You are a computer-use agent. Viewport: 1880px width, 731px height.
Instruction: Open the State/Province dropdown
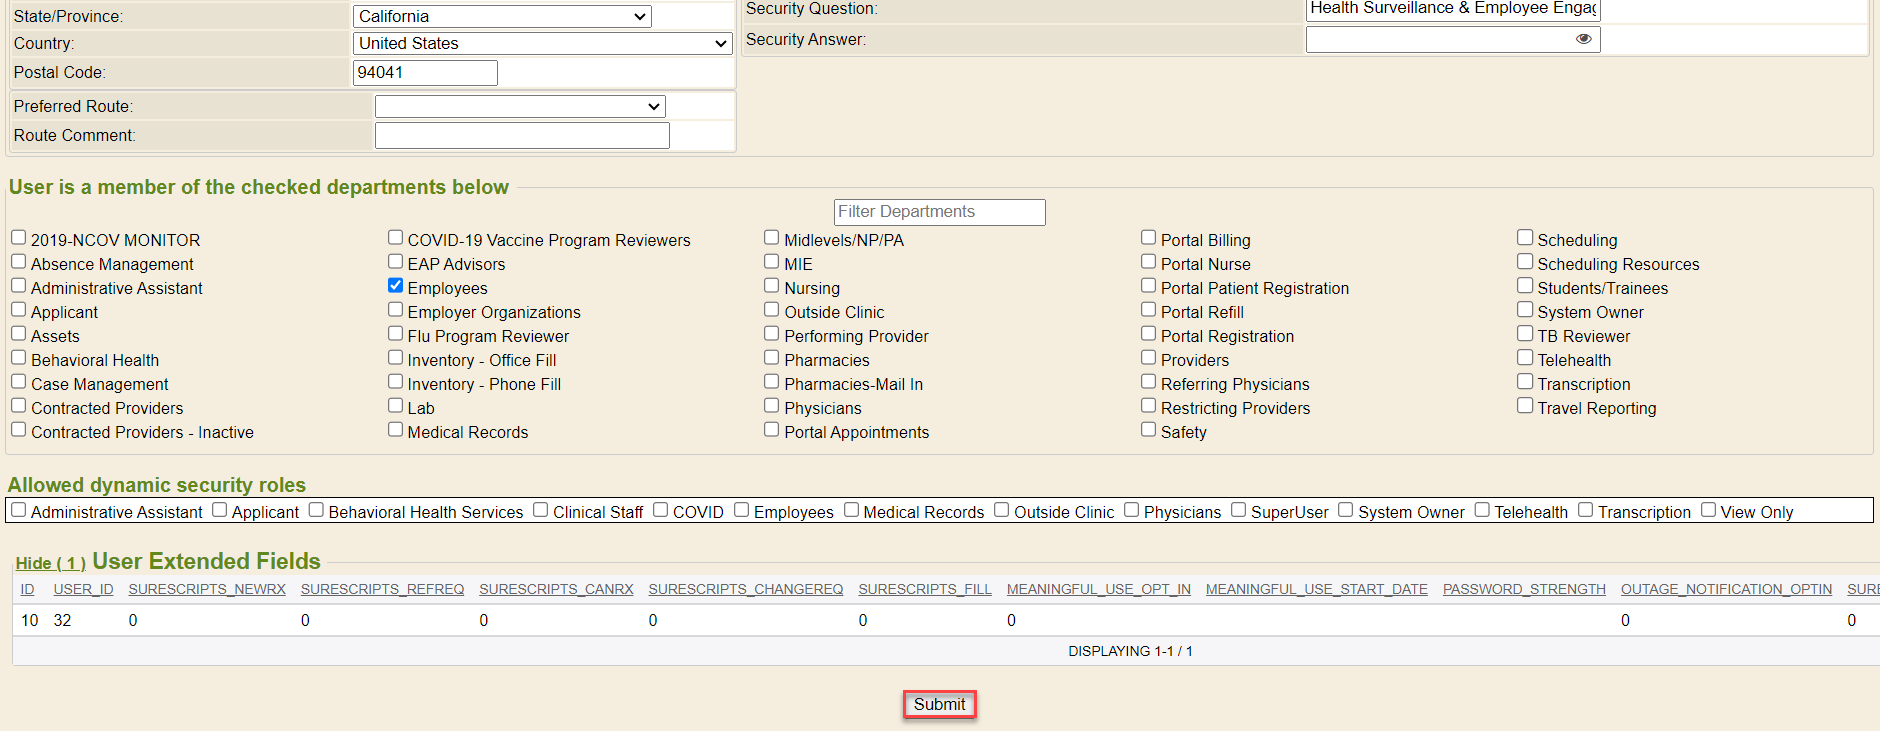pyautogui.click(x=502, y=16)
